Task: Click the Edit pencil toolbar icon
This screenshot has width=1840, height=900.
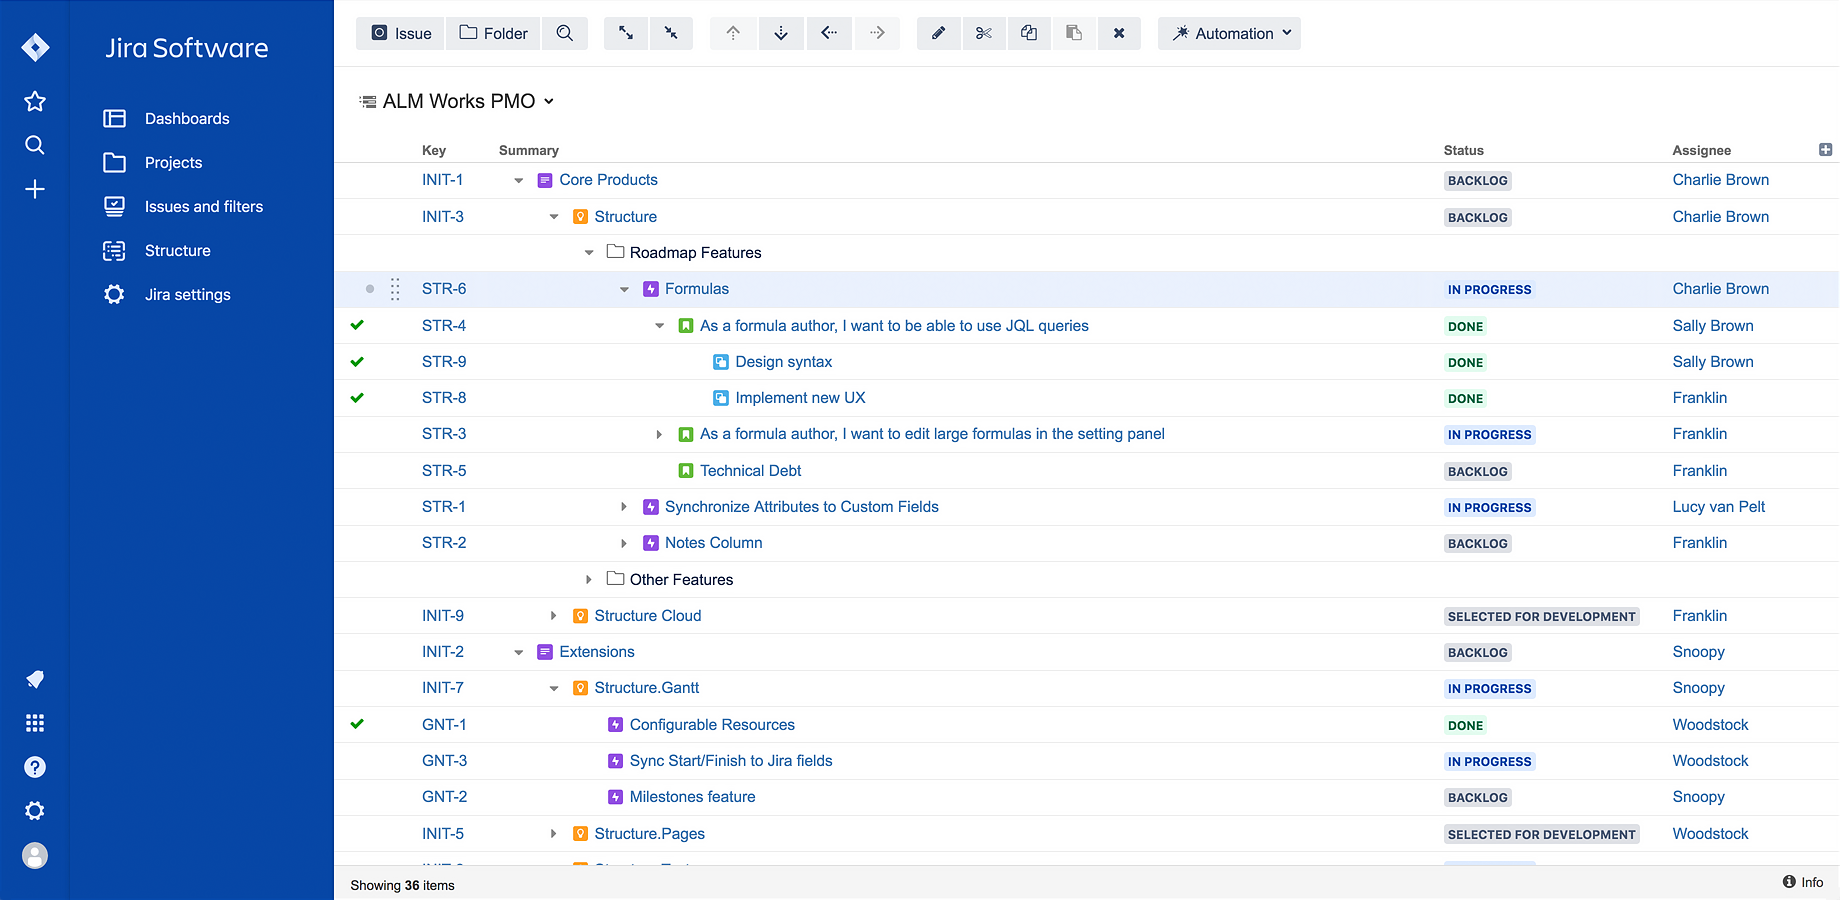Action: tap(938, 33)
